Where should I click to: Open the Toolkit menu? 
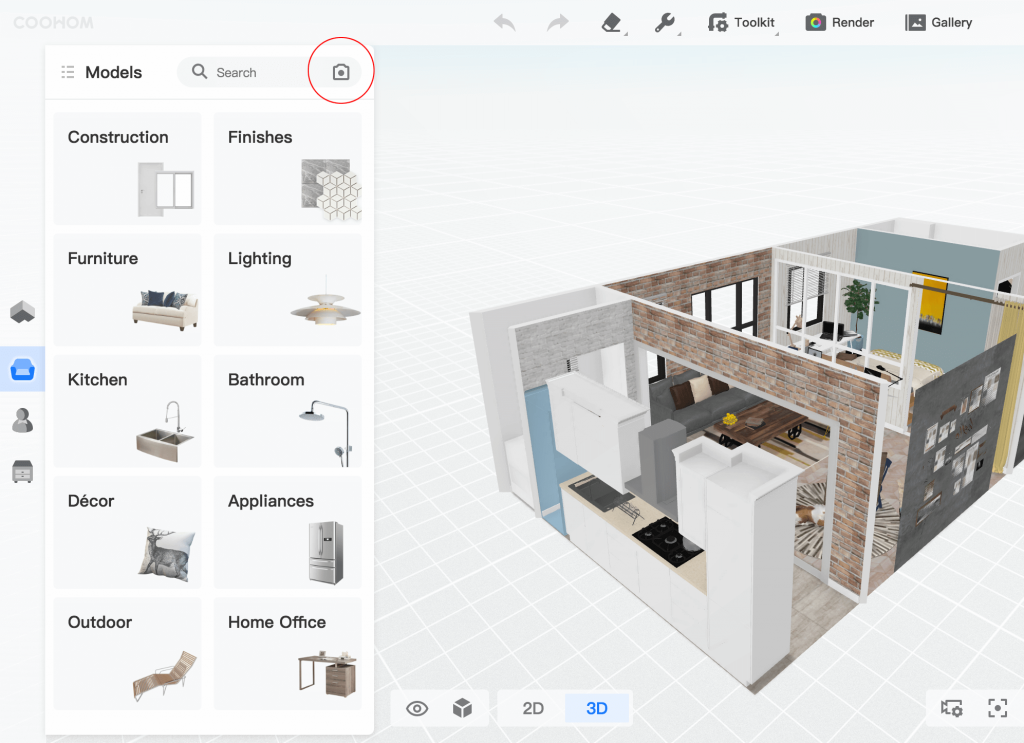pos(742,23)
